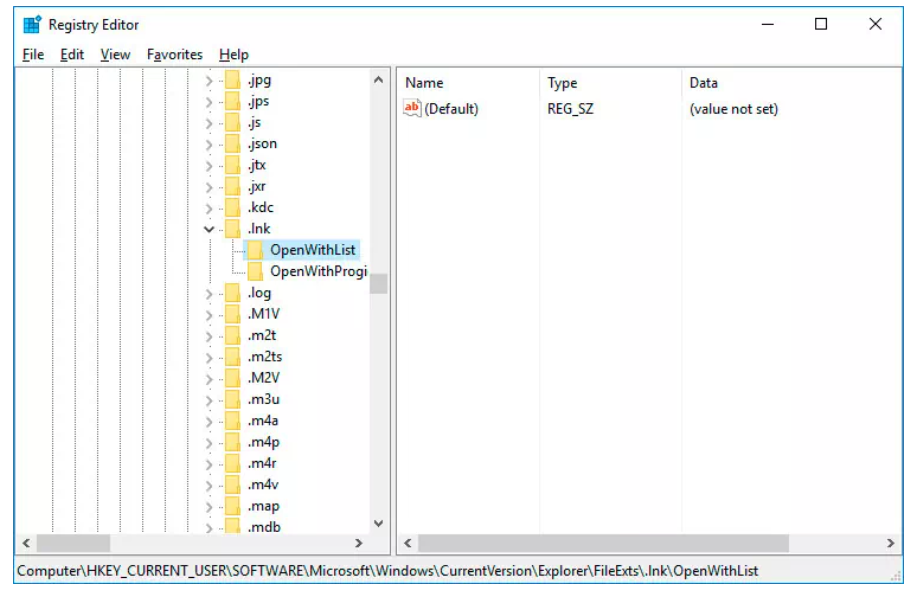Select the .json key label
The image size is (914, 594).
pos(262,144)
